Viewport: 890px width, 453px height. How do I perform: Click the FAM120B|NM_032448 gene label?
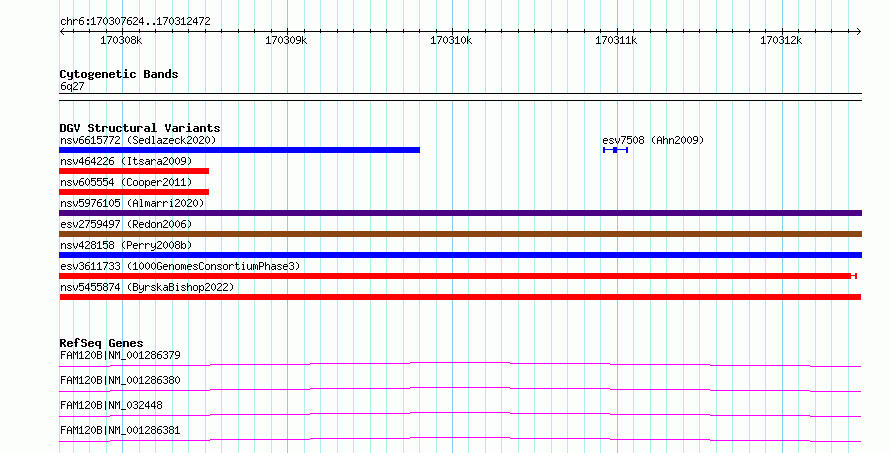pos(111,405)
